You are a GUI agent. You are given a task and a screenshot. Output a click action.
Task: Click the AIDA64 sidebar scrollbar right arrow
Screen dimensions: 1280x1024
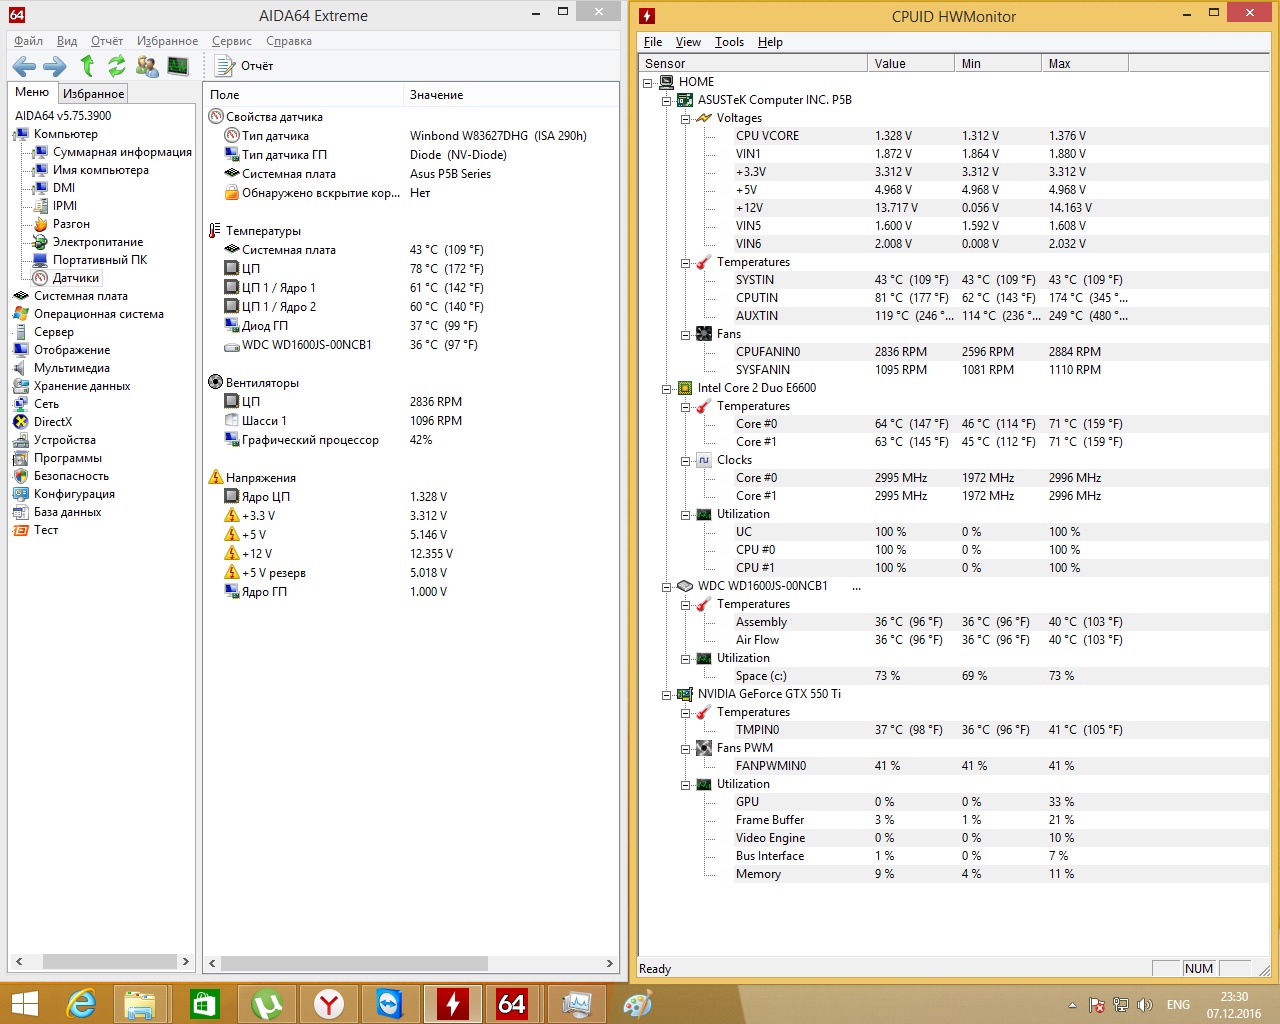pos(185,961)
